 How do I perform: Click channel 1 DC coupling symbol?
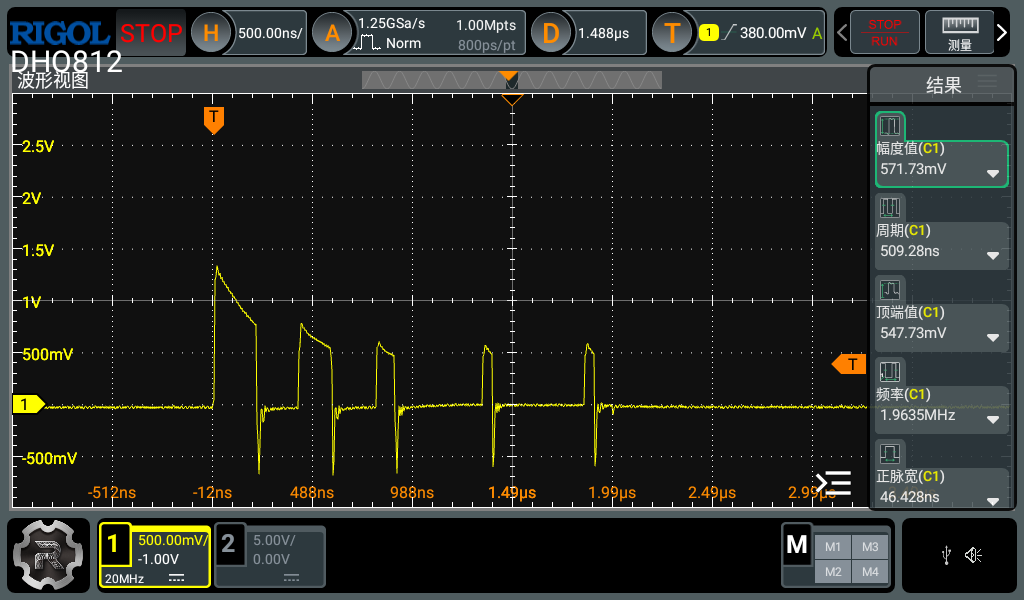176,578
